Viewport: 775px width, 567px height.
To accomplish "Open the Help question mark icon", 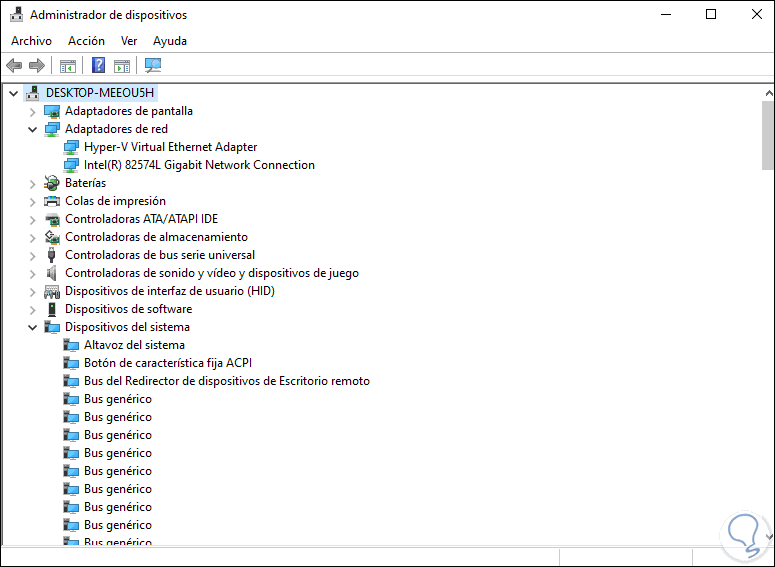I will tap(98, 65).
